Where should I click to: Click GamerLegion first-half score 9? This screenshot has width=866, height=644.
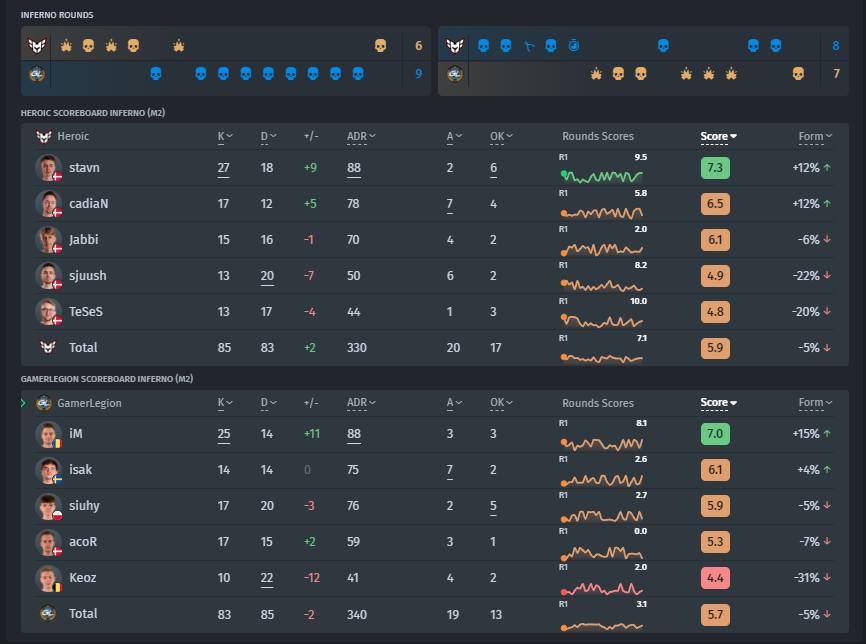pyautogui.click(x=418, y=73)
